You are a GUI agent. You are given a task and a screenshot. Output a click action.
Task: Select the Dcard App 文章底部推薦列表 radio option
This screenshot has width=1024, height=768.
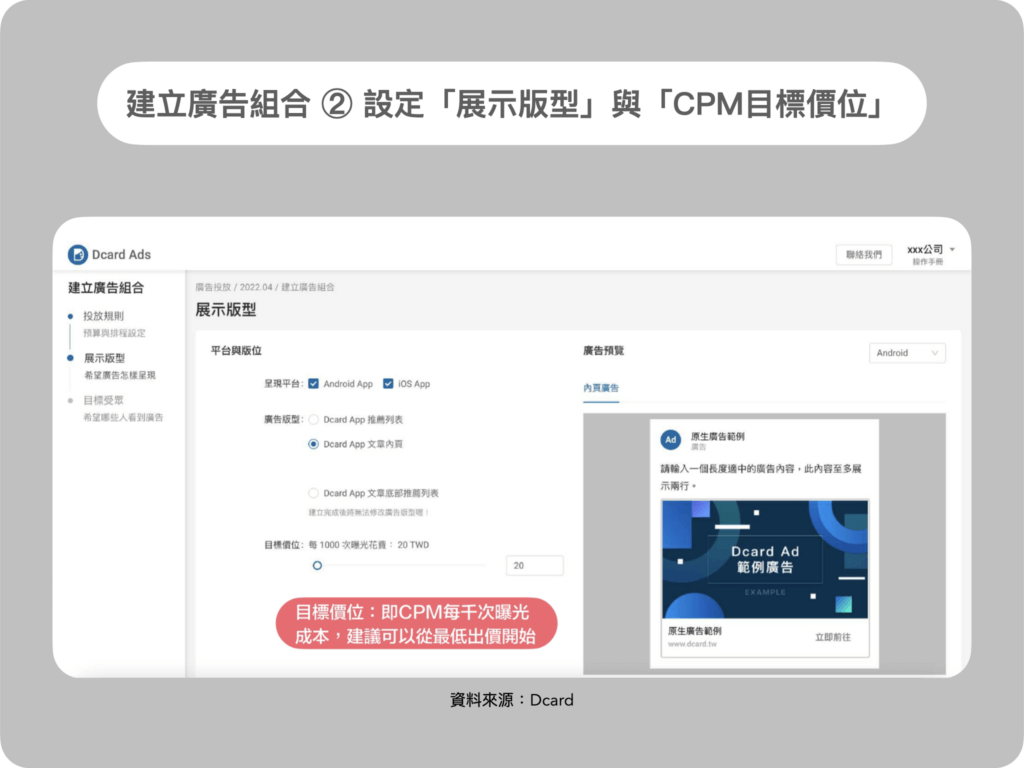point(313,493)
